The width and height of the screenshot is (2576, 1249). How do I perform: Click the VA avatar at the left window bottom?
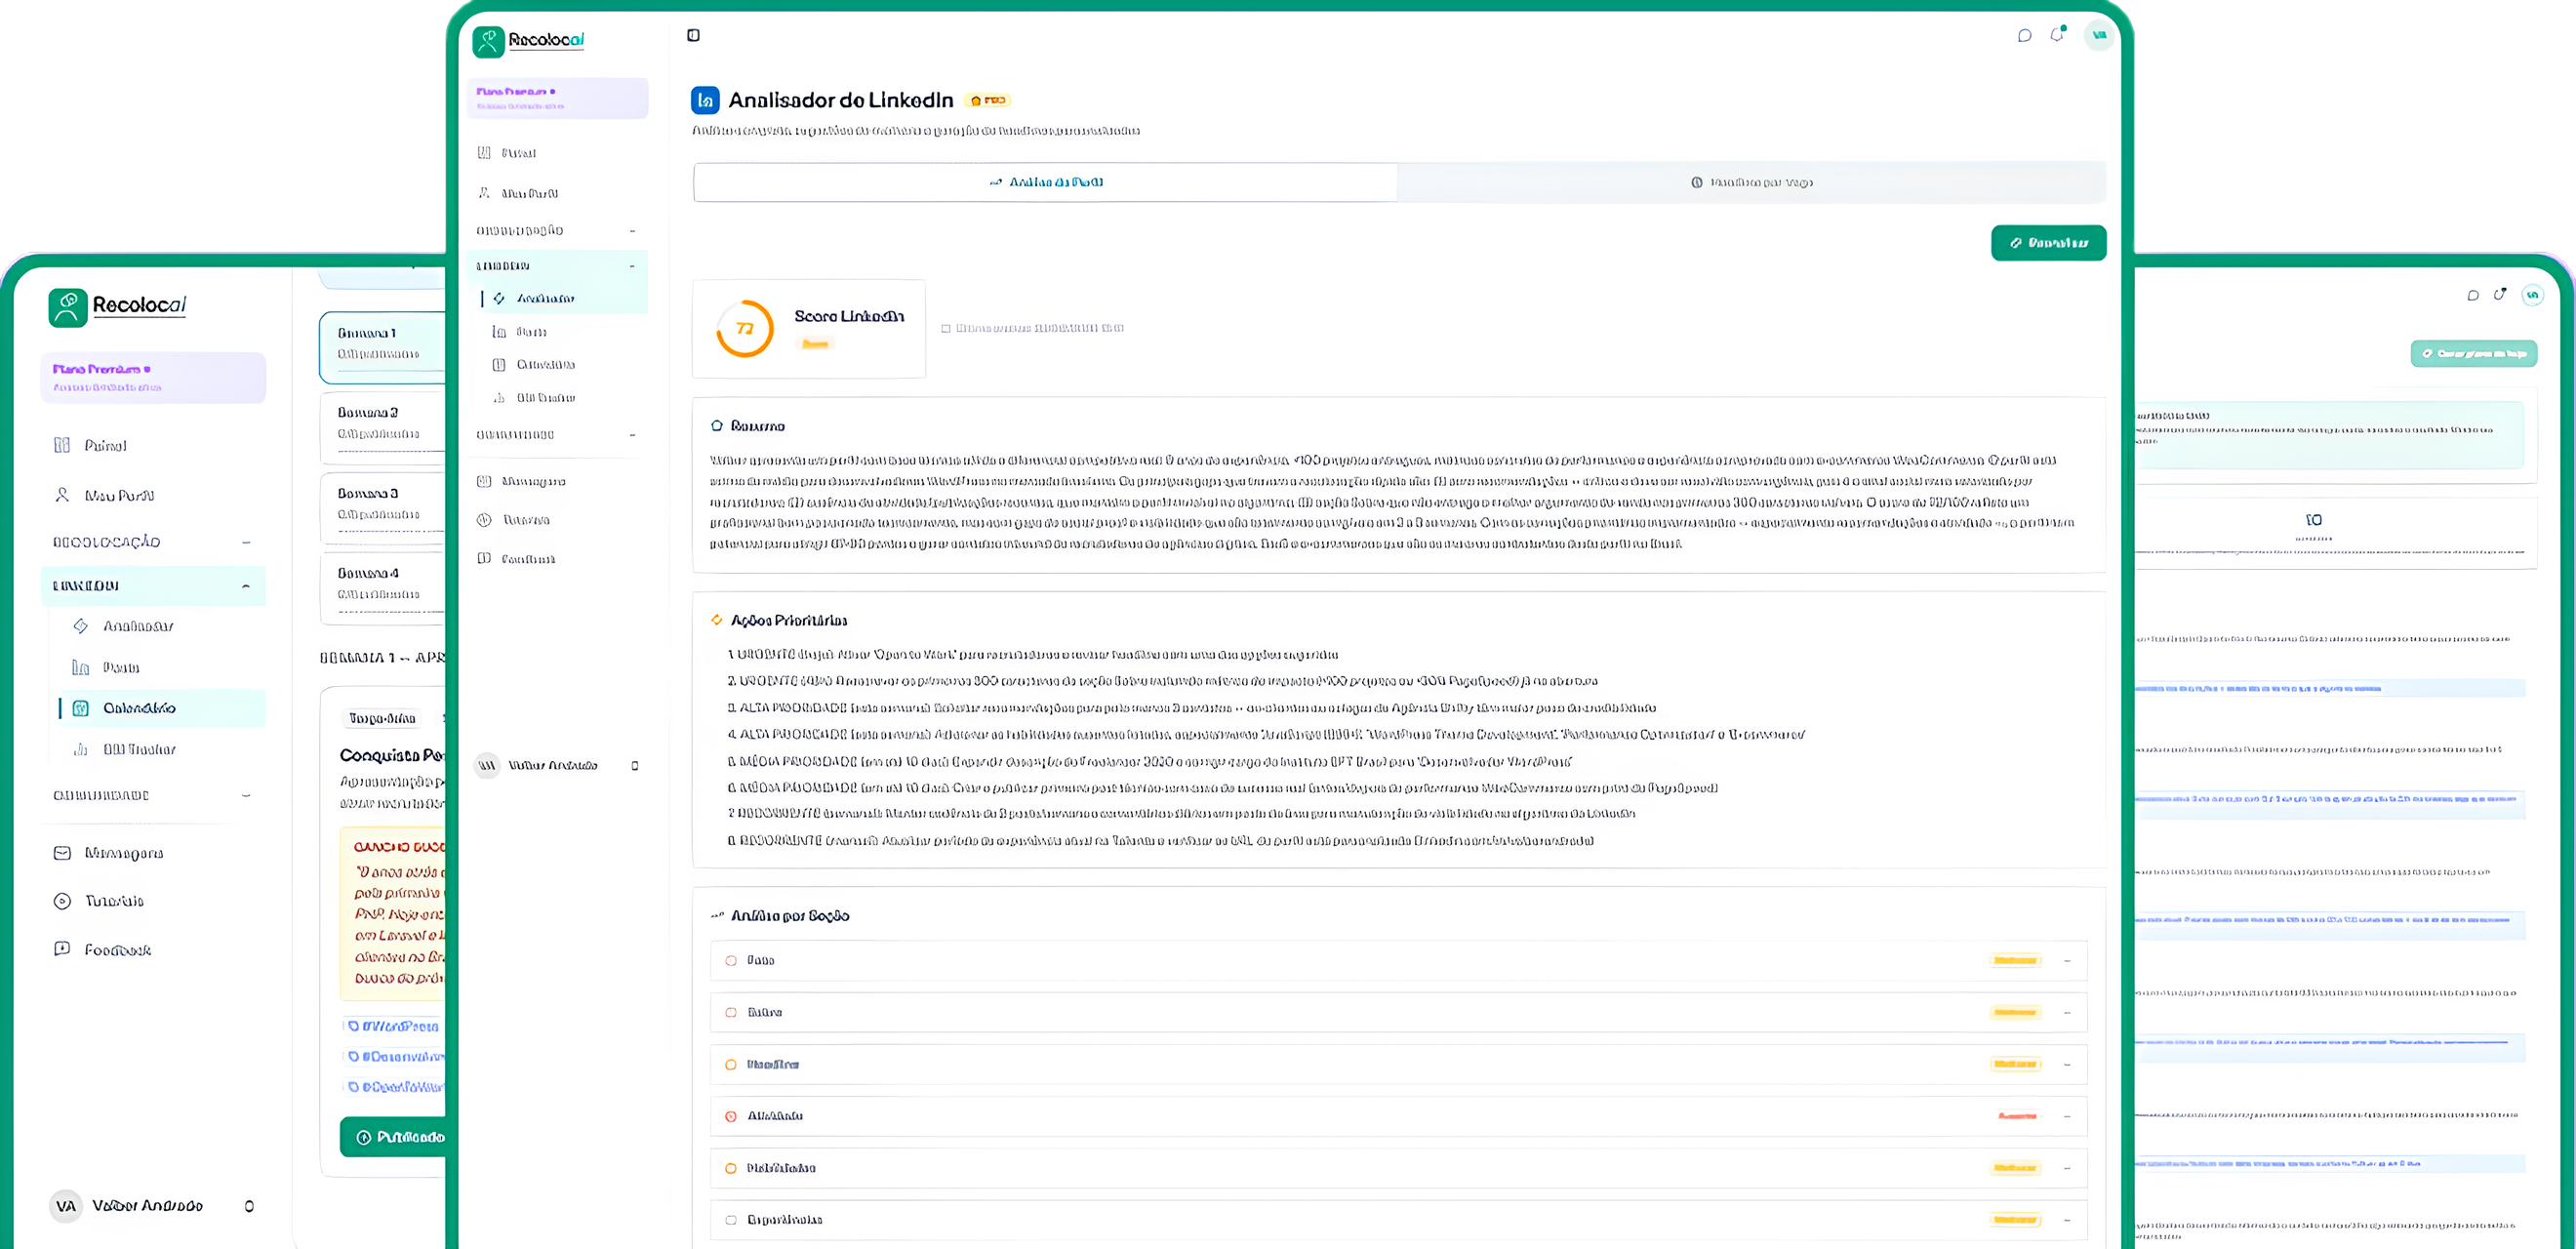point(66,1206)
